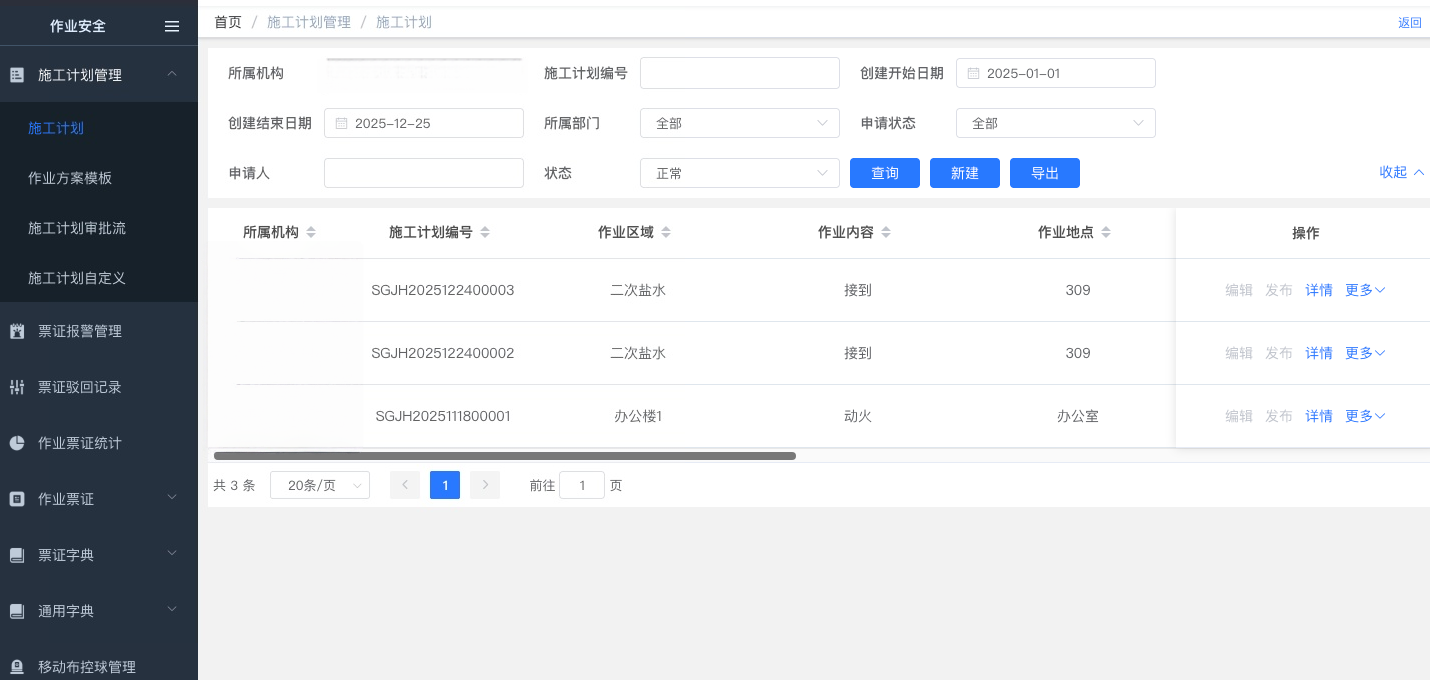Change the 20条/页 page size selector

320,485
